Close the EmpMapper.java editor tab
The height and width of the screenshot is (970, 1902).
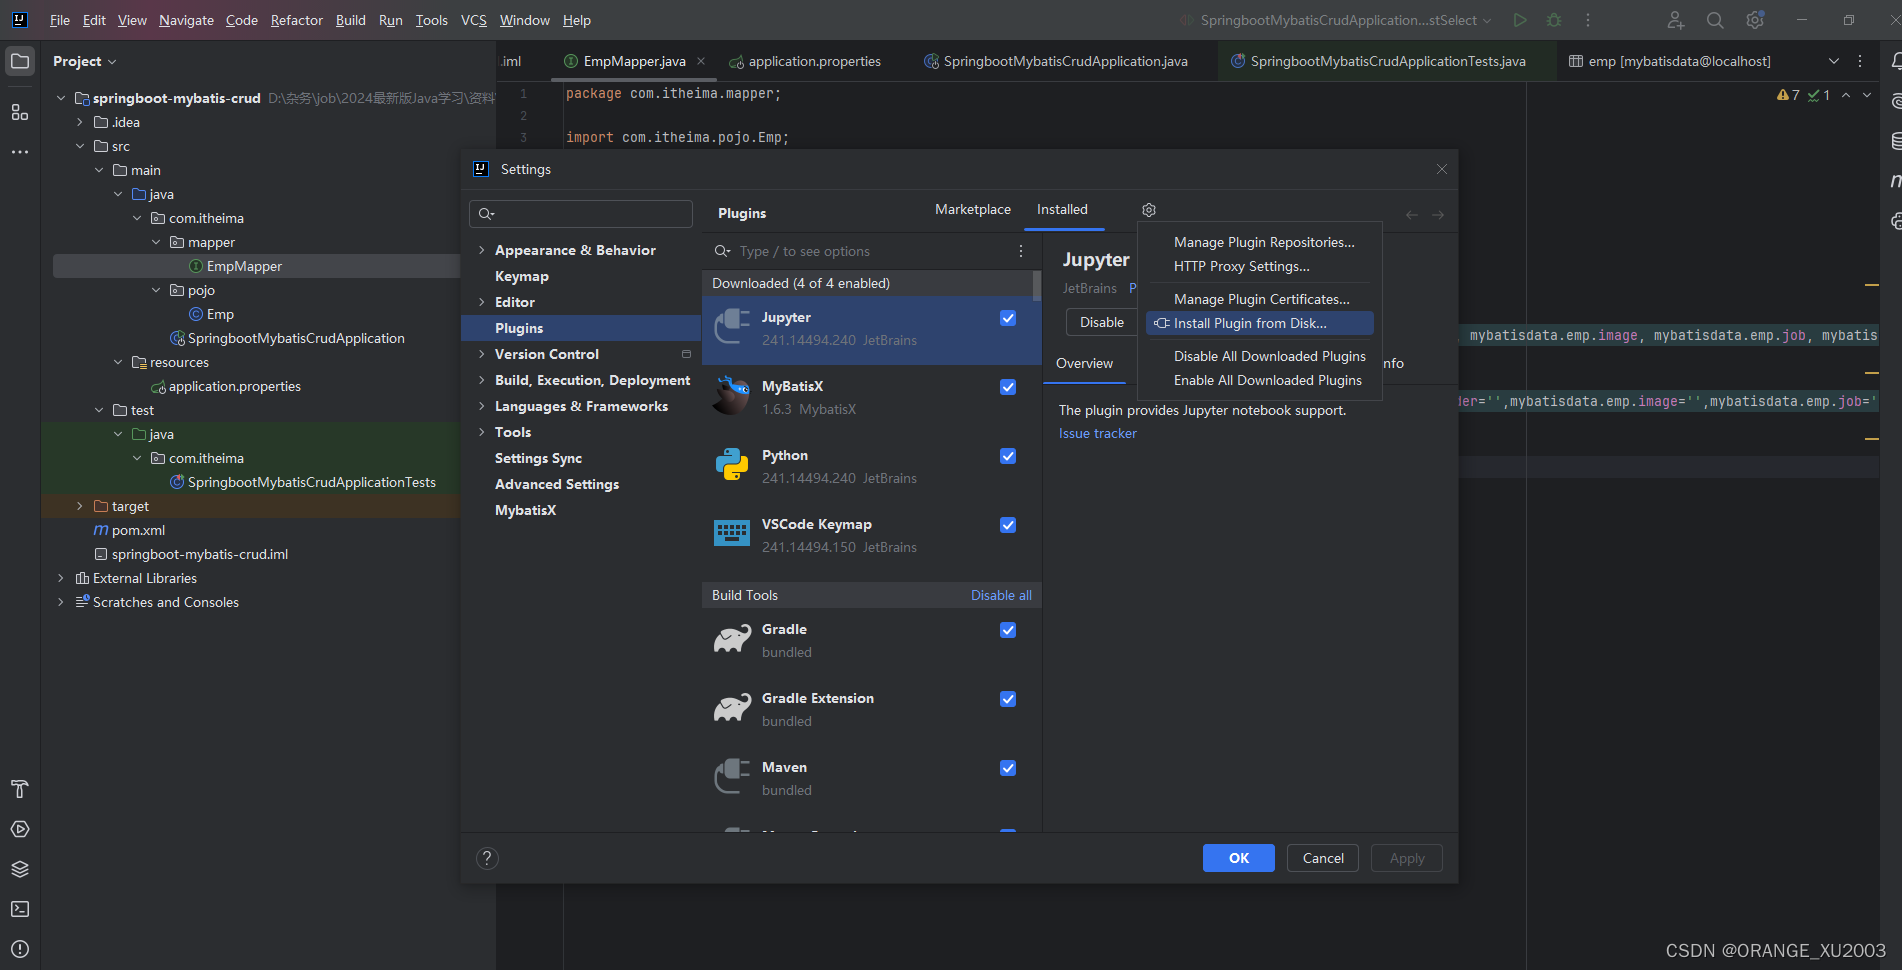(701, 61)
